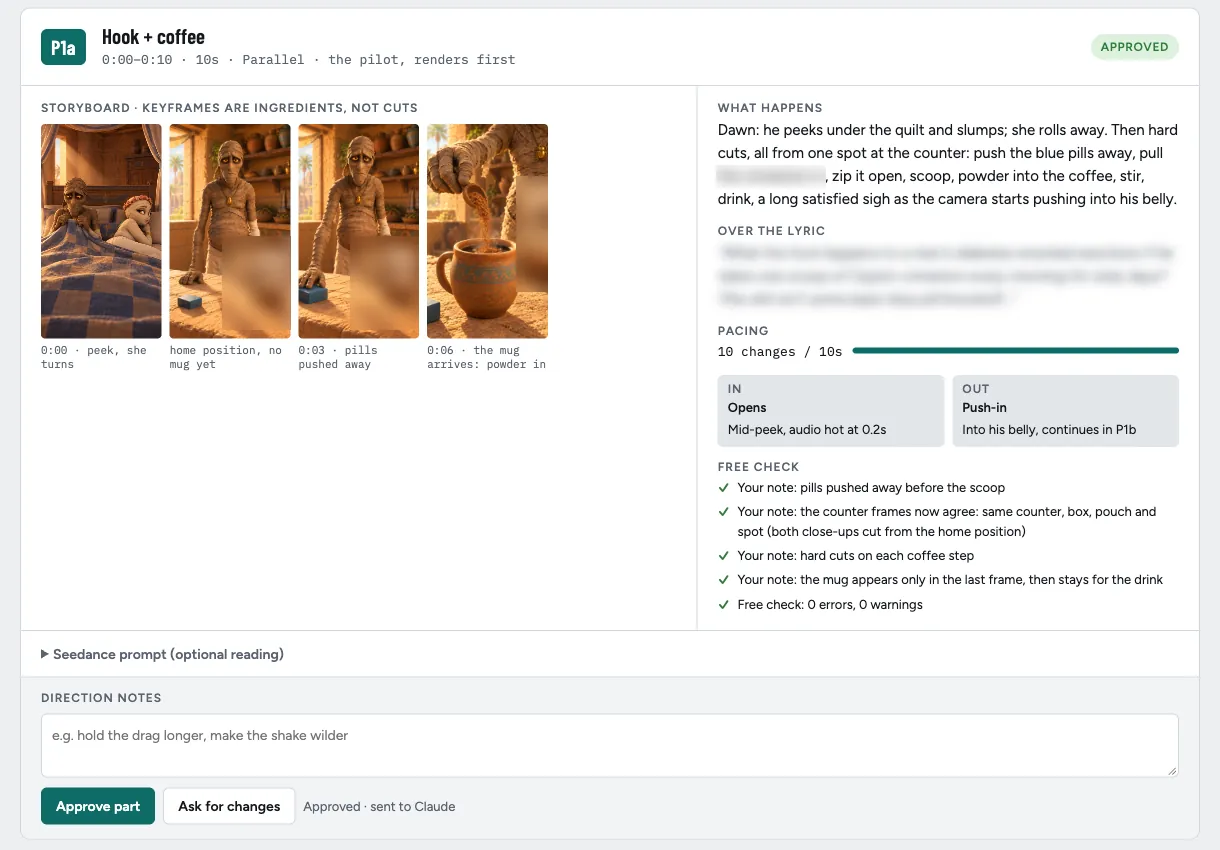Click the Approve part button
The width and height of the screenshot is (1220, 850).
(98, 806)
